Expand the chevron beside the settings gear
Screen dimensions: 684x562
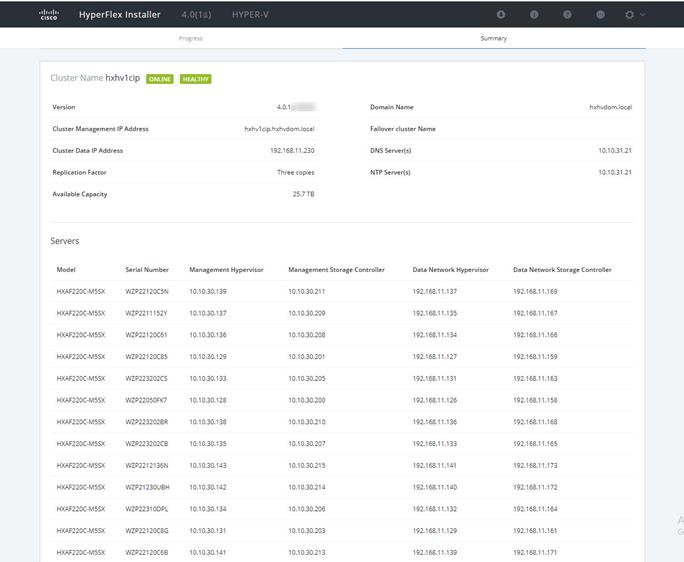pyautogui.click(x=643, y=14)
